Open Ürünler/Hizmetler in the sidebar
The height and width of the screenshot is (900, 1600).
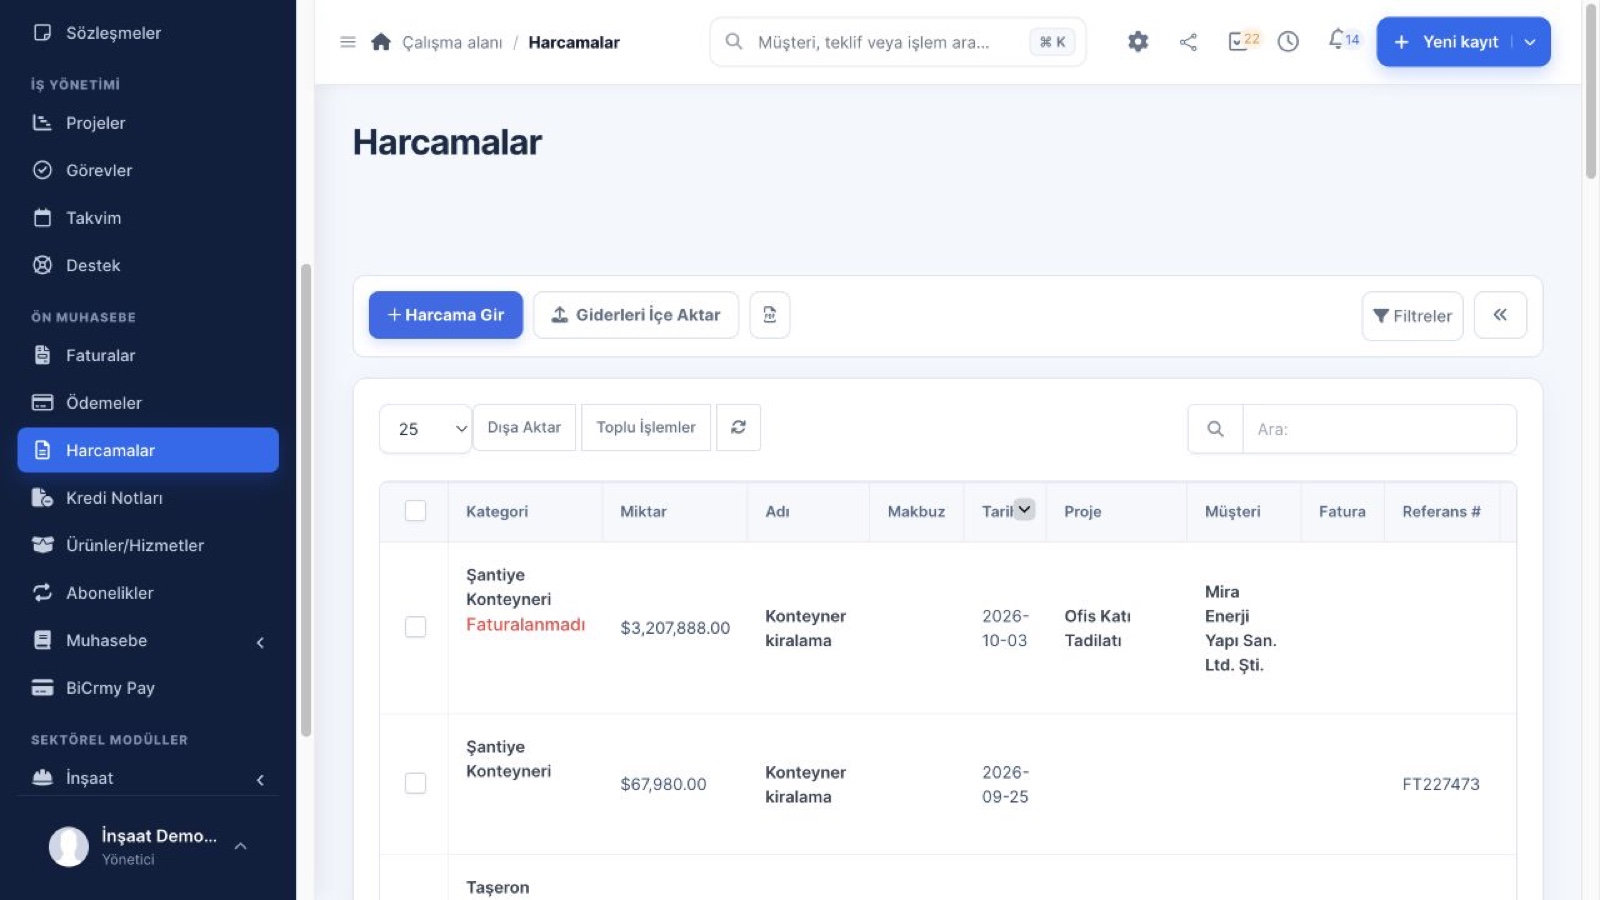(x=148, y=545)
